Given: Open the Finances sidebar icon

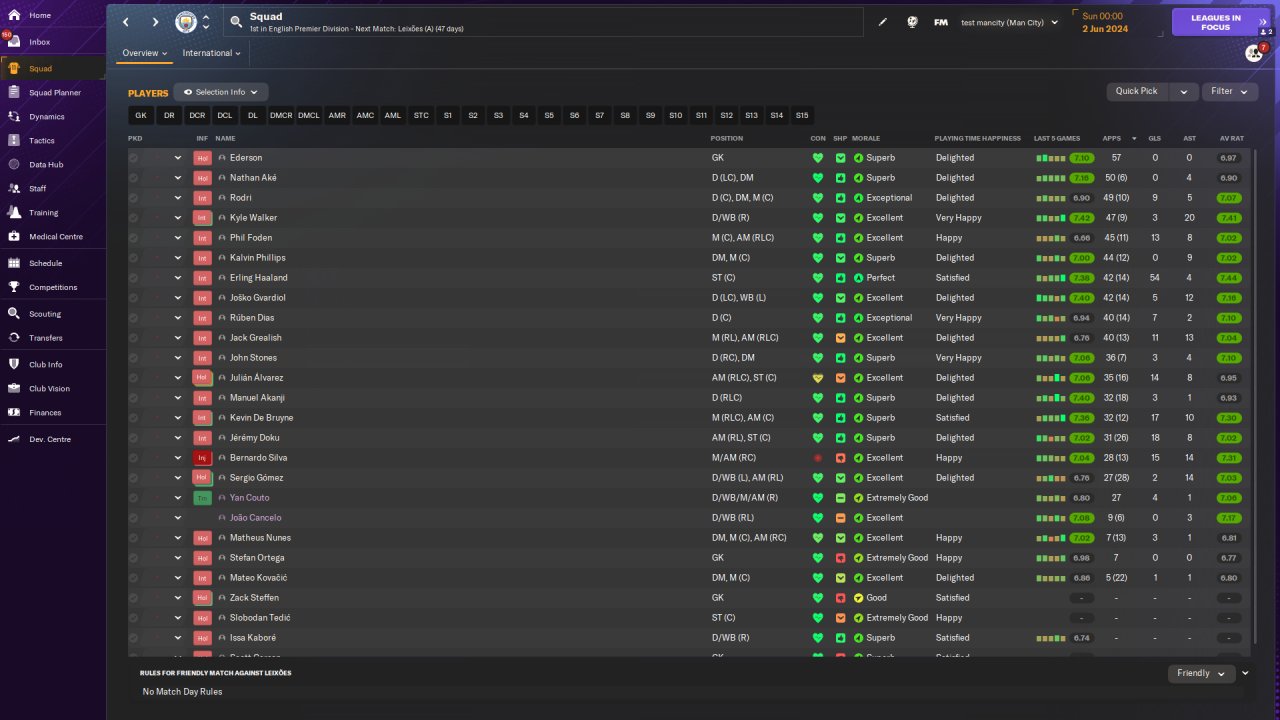Looking at the screenshot, I should click(14, 413).
